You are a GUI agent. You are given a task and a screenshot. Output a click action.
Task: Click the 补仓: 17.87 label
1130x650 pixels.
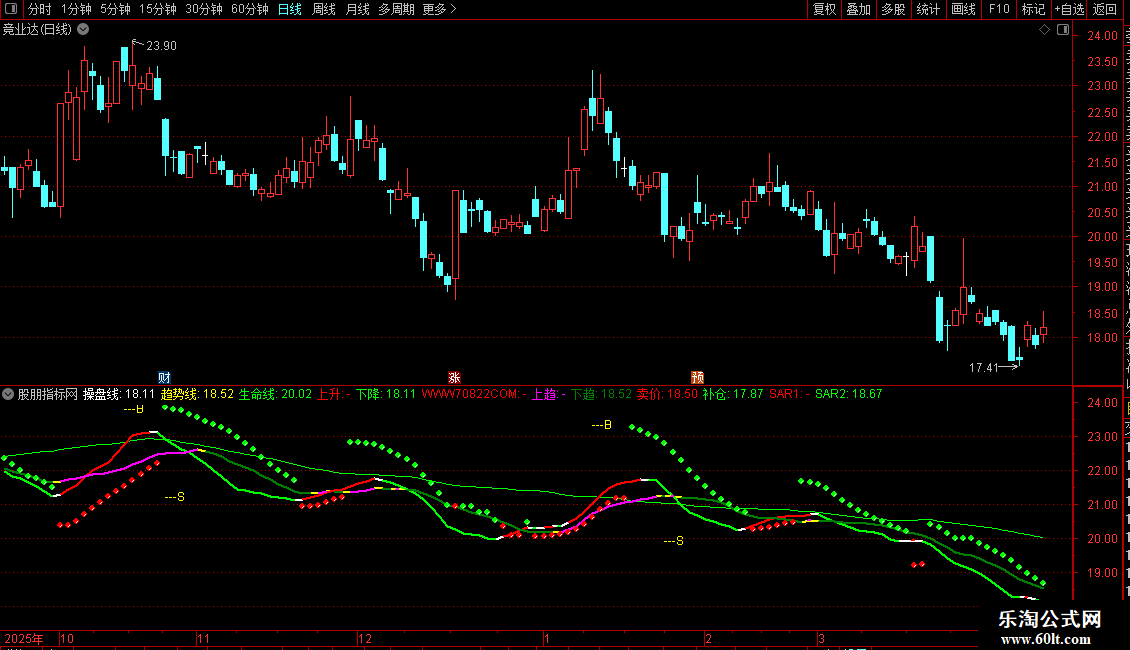pos(733,394)
